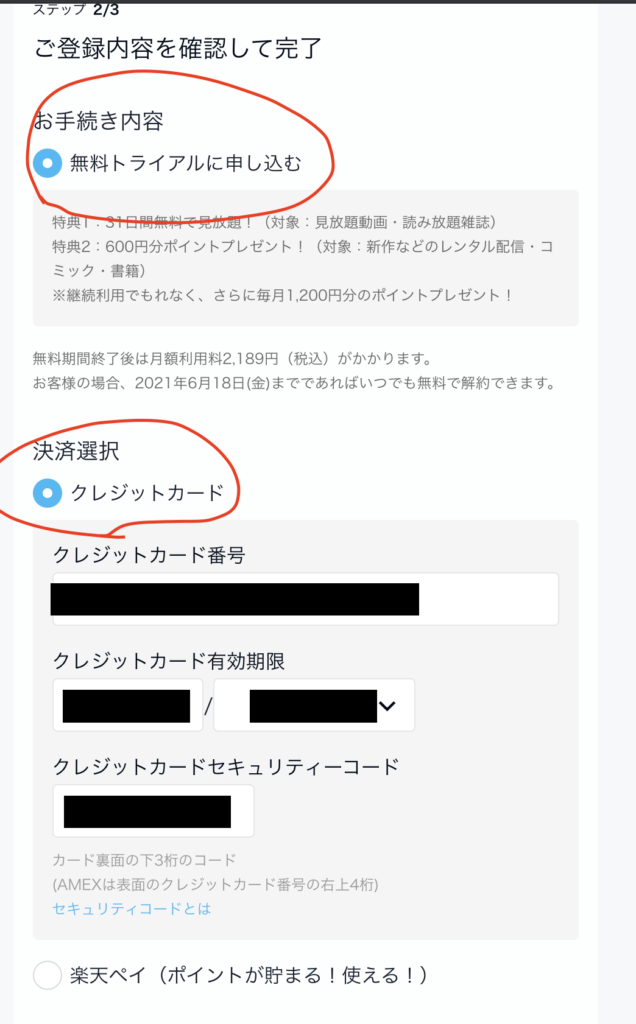This screenshot has height=1024, width=636.
Task: Select the 無料トライアルに申し込む radio button
Action: [48, 163]
